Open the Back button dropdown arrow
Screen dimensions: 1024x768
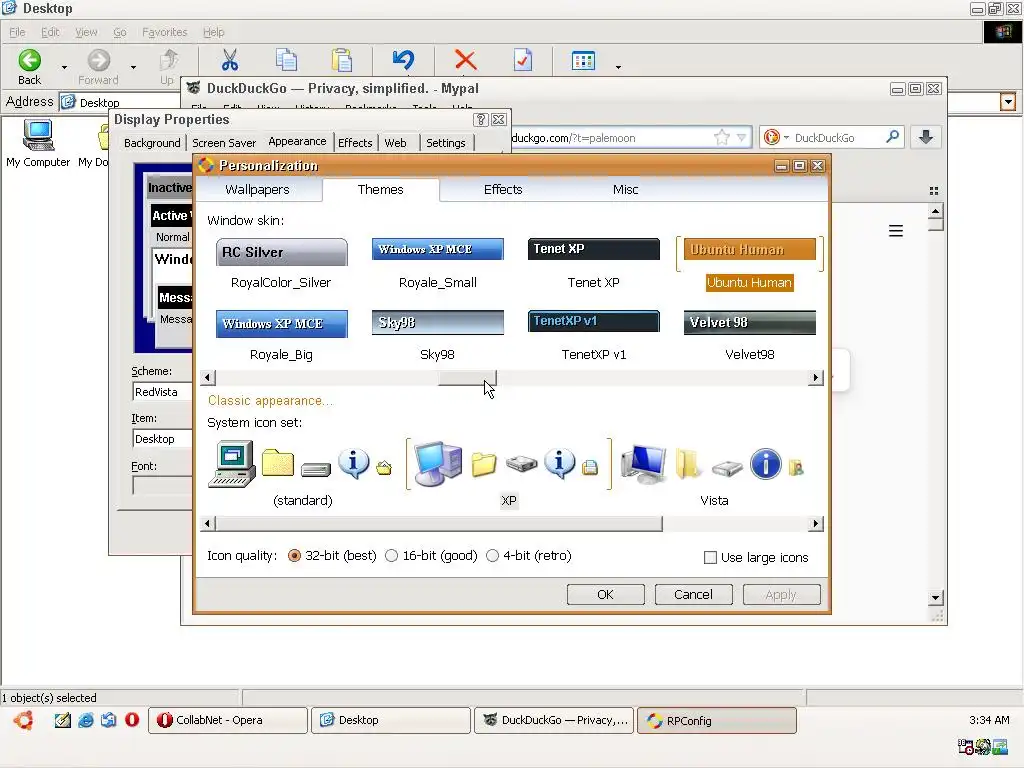click(x=64, y=67)
